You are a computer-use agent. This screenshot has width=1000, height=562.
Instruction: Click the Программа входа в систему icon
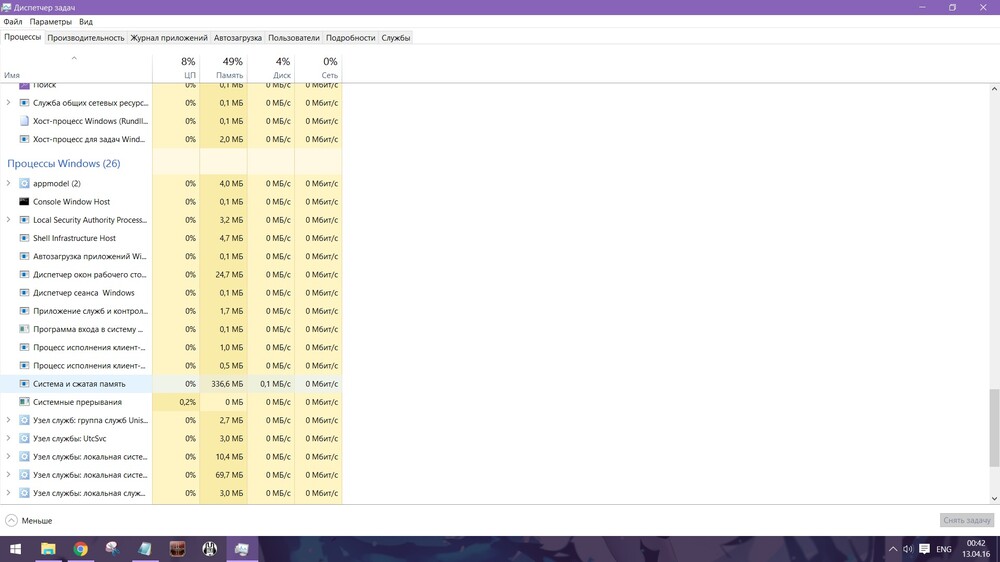[24, 329]
